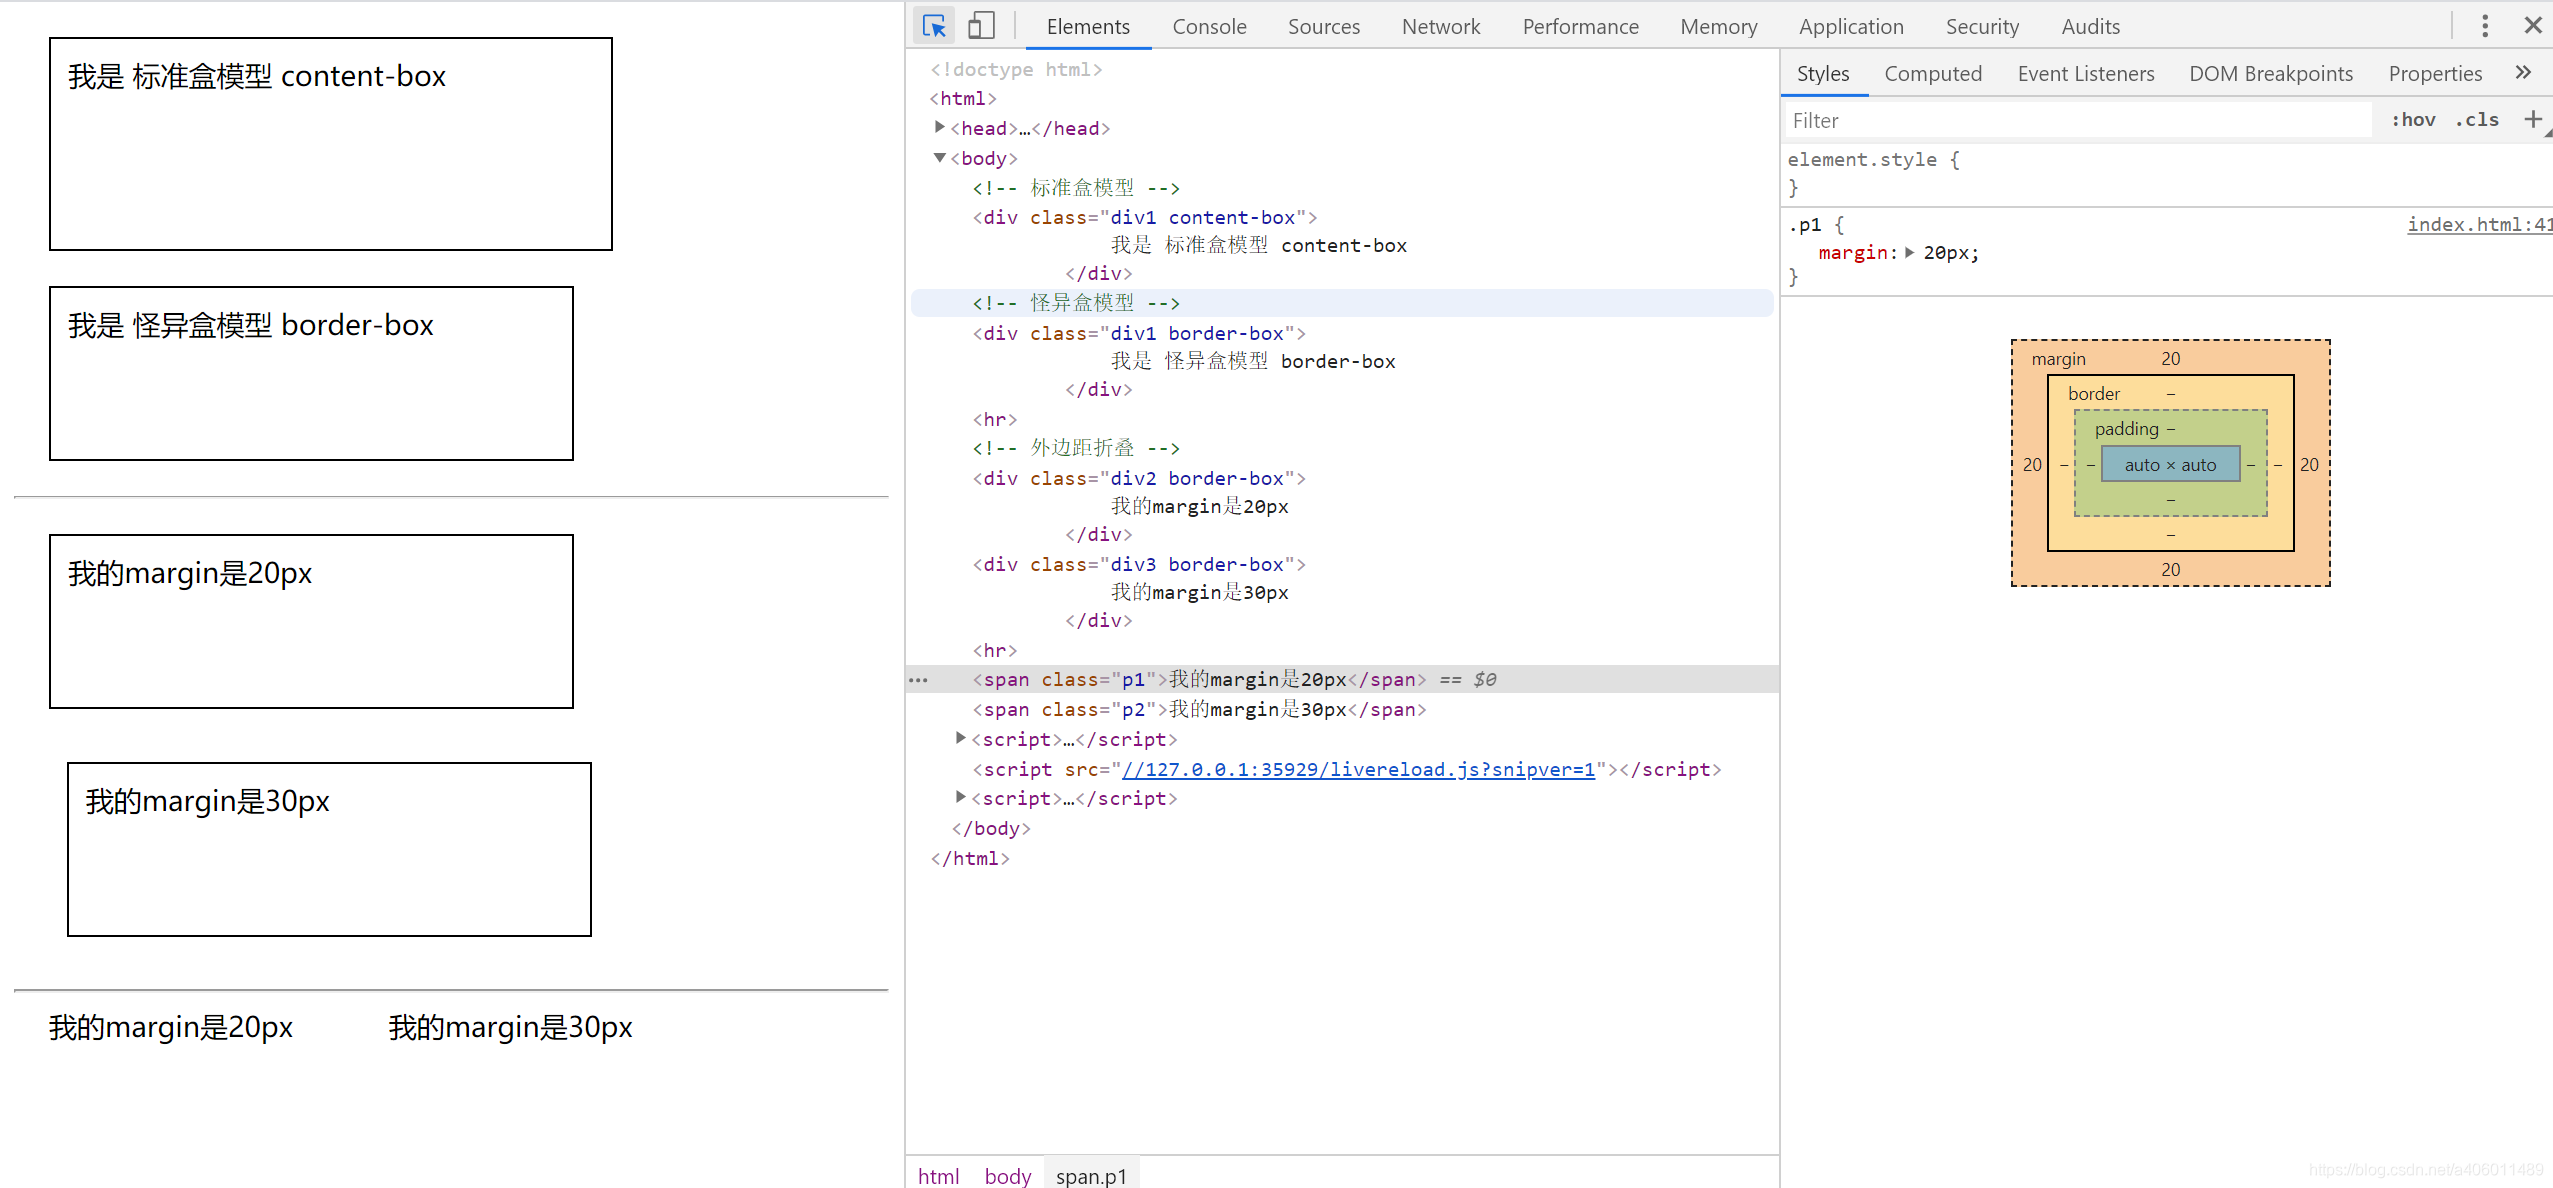This screenshot has height=1188, width=2553.
Task: Click the first hr node in tree
Action: (995, 419)
